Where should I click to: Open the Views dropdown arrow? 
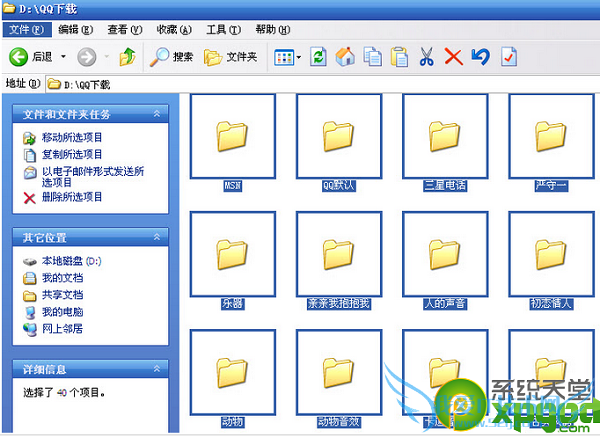[299, 57]
